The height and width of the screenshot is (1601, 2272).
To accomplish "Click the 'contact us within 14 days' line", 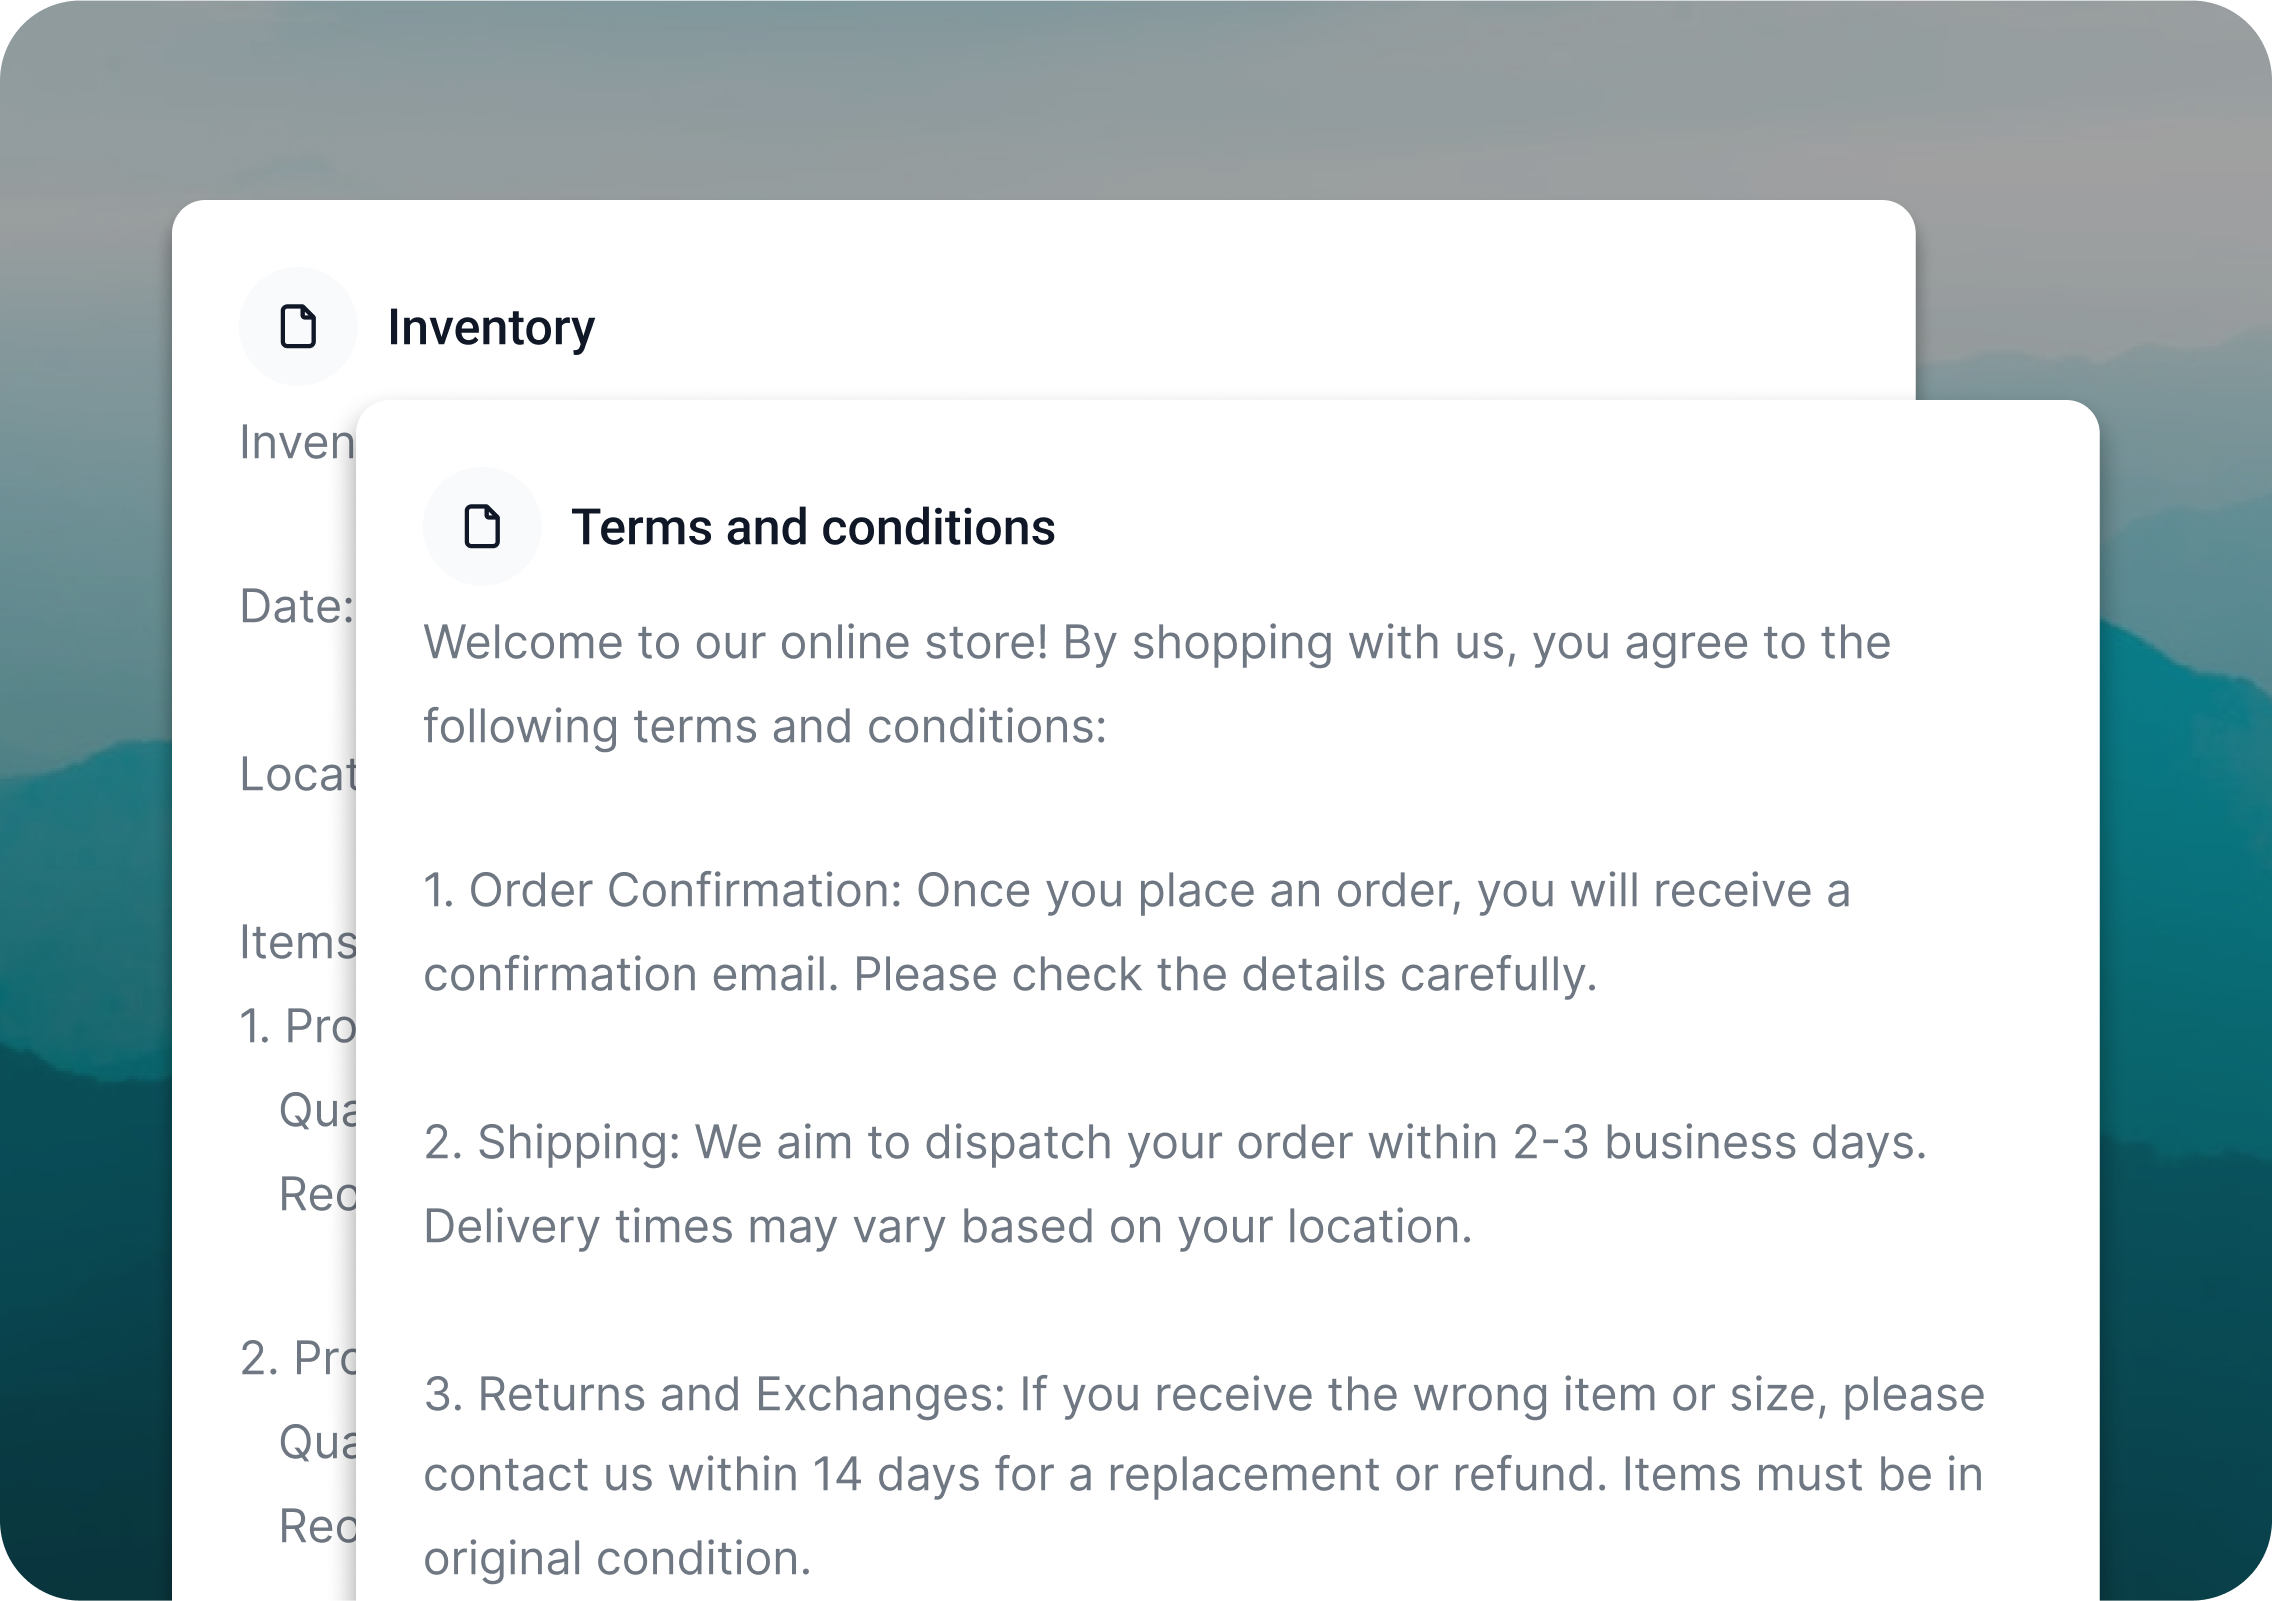I will [x=1203, y=1474].
